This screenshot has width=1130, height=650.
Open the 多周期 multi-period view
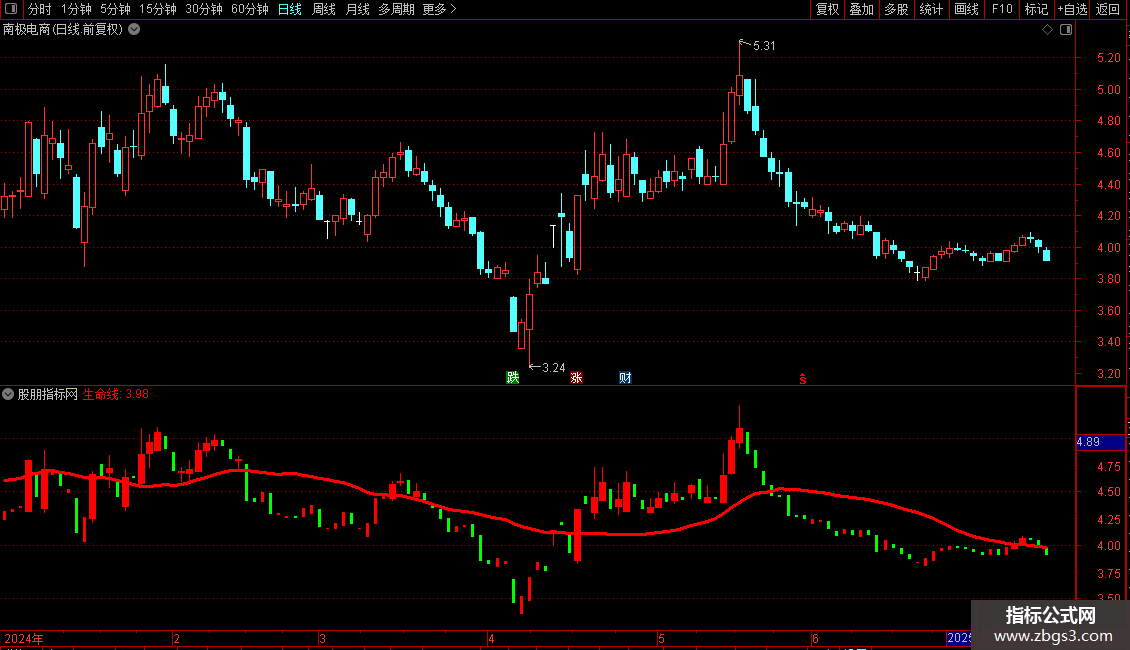tap(396, 9)
